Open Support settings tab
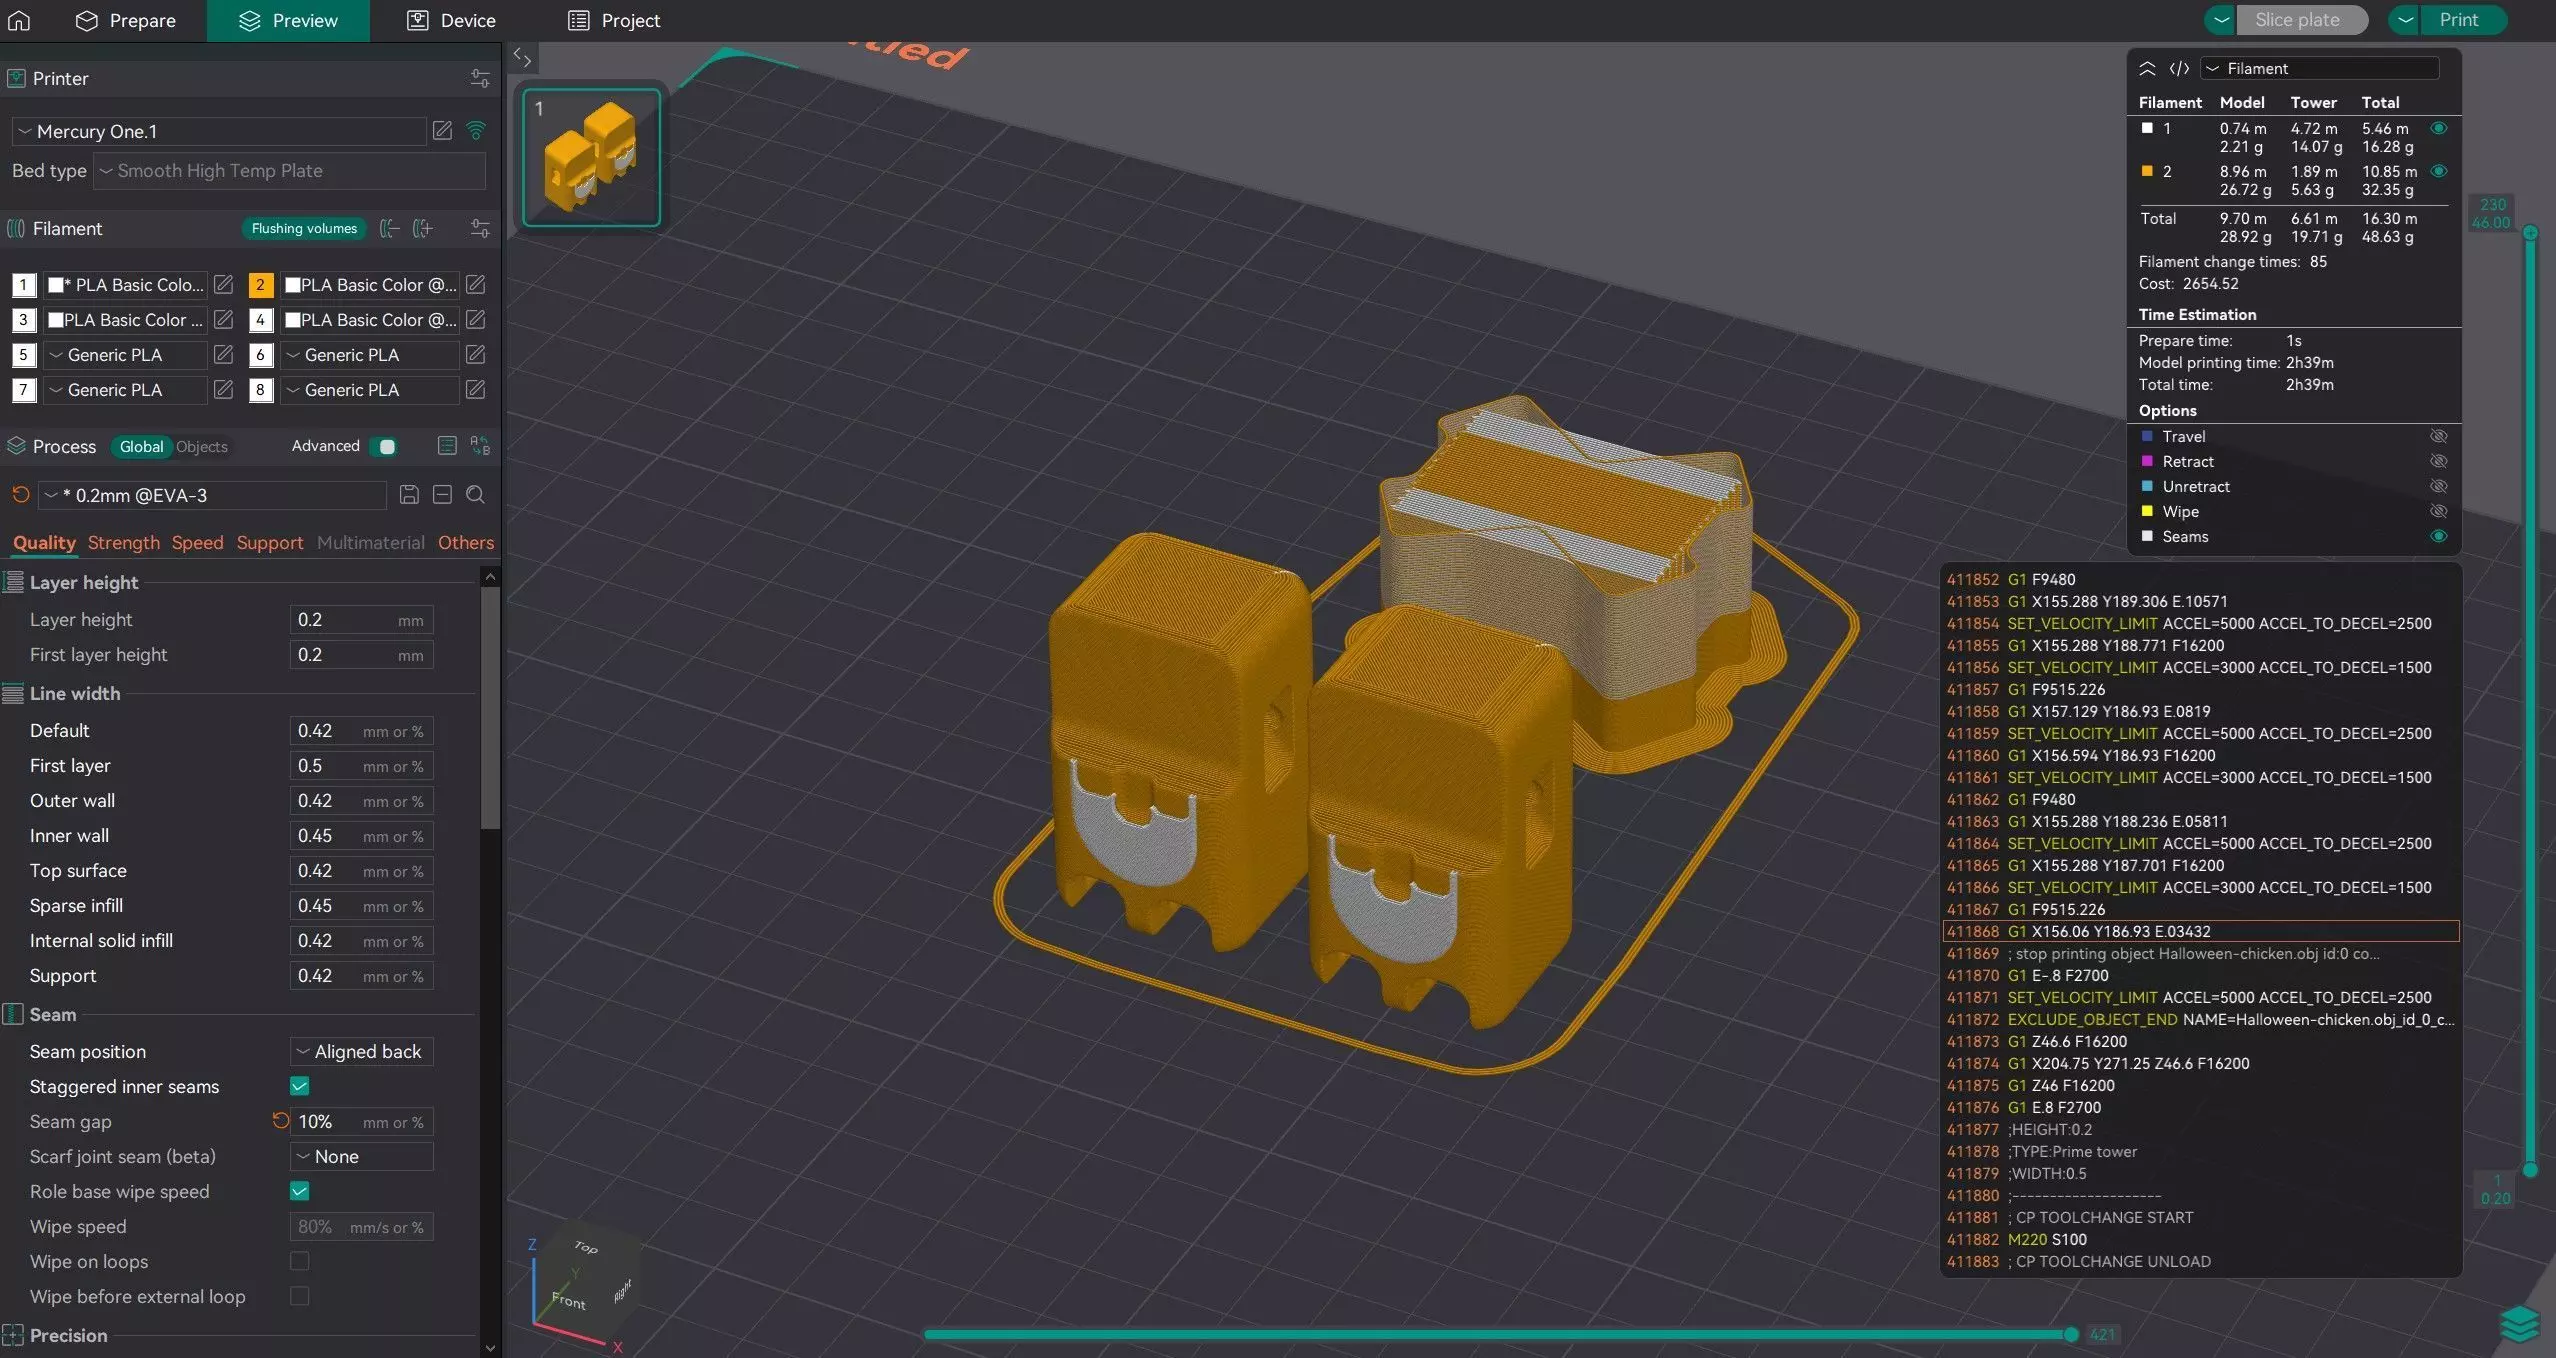The image size is (2556, 1358). coord(269,542)
